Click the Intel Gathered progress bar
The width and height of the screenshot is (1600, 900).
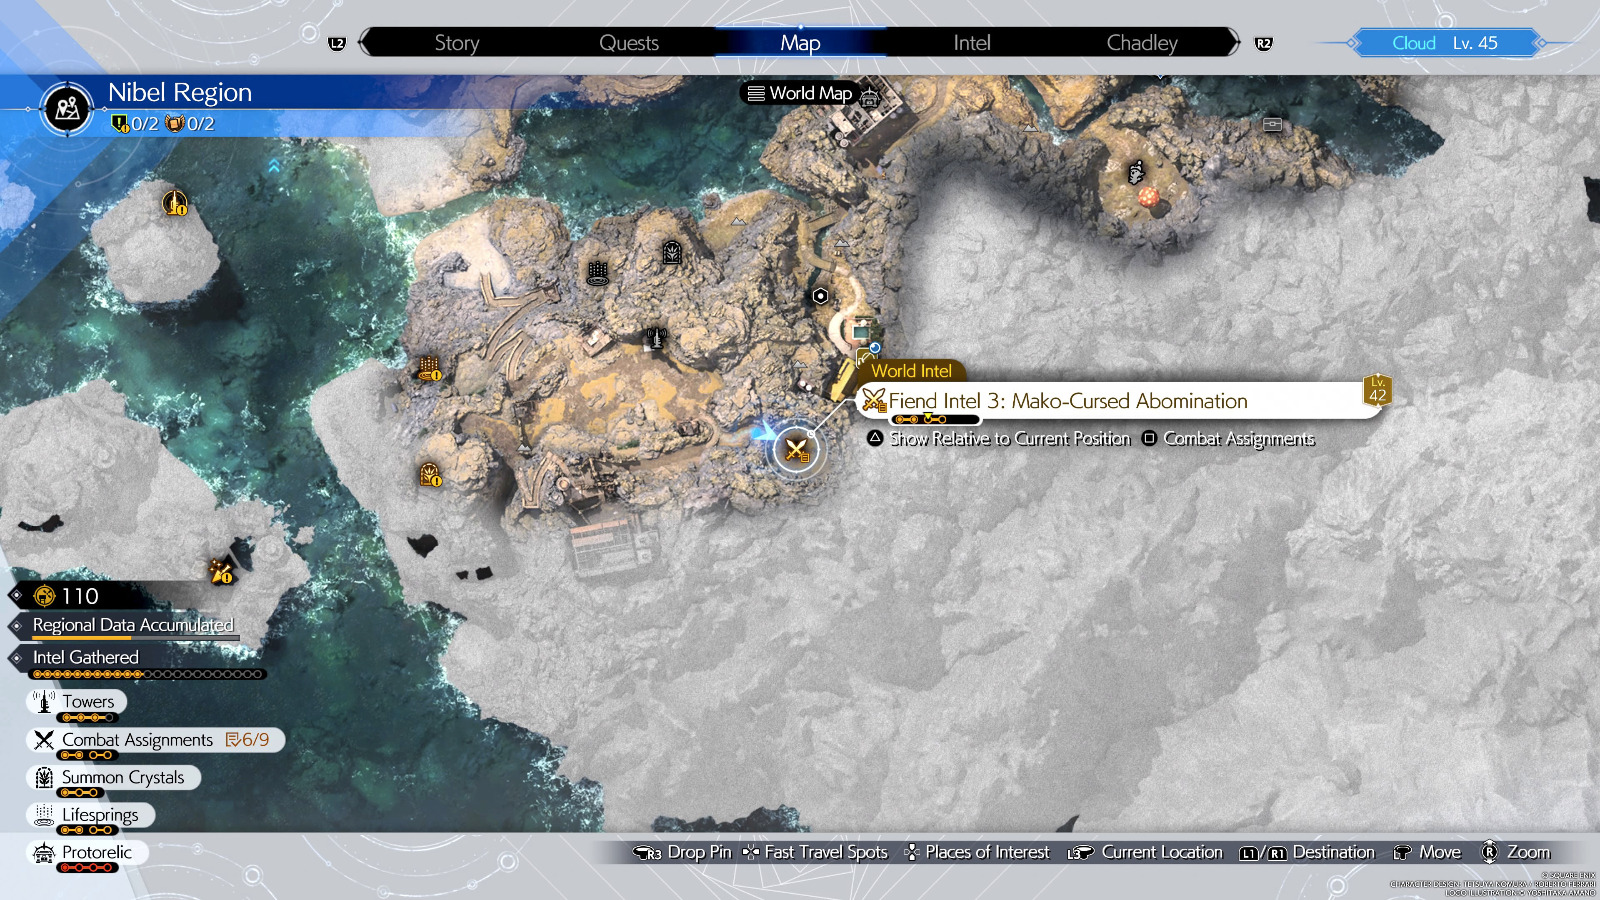click(x=148, y=675)
